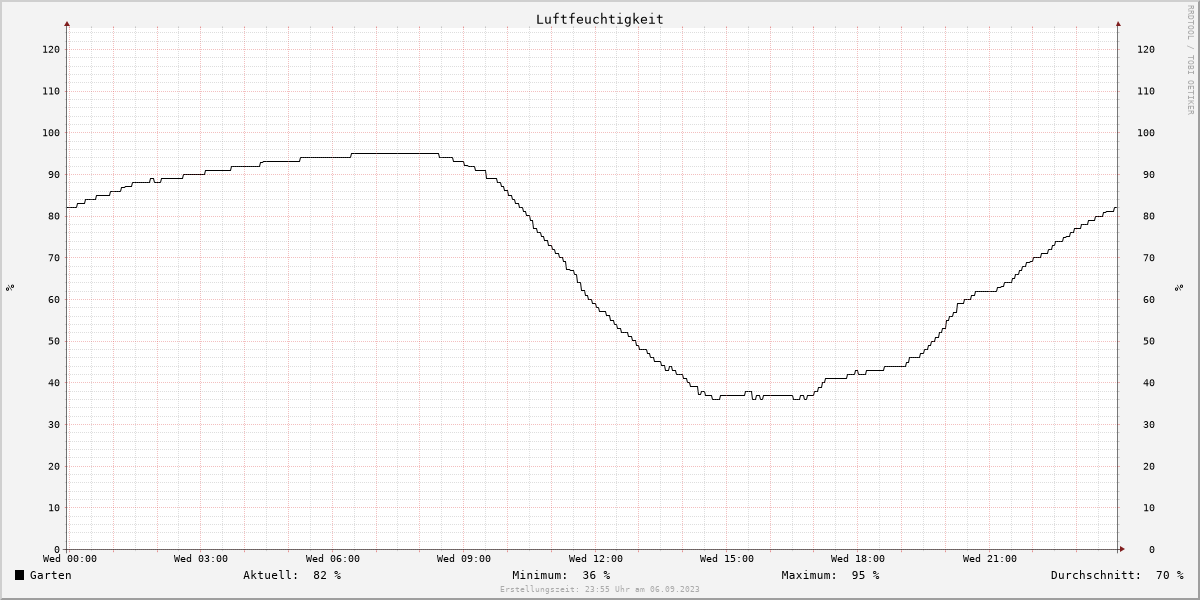Click the 40 label on left axis
Image resolution: width=1200 pixels, height=600 pixels.
tap(53, 382)
